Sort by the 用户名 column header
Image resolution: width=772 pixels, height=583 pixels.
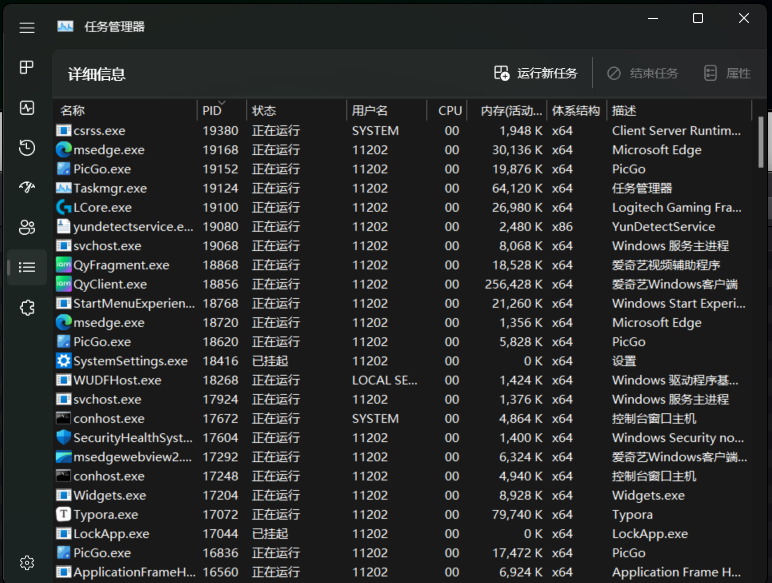pyautogui.click(x=386, y=110)
